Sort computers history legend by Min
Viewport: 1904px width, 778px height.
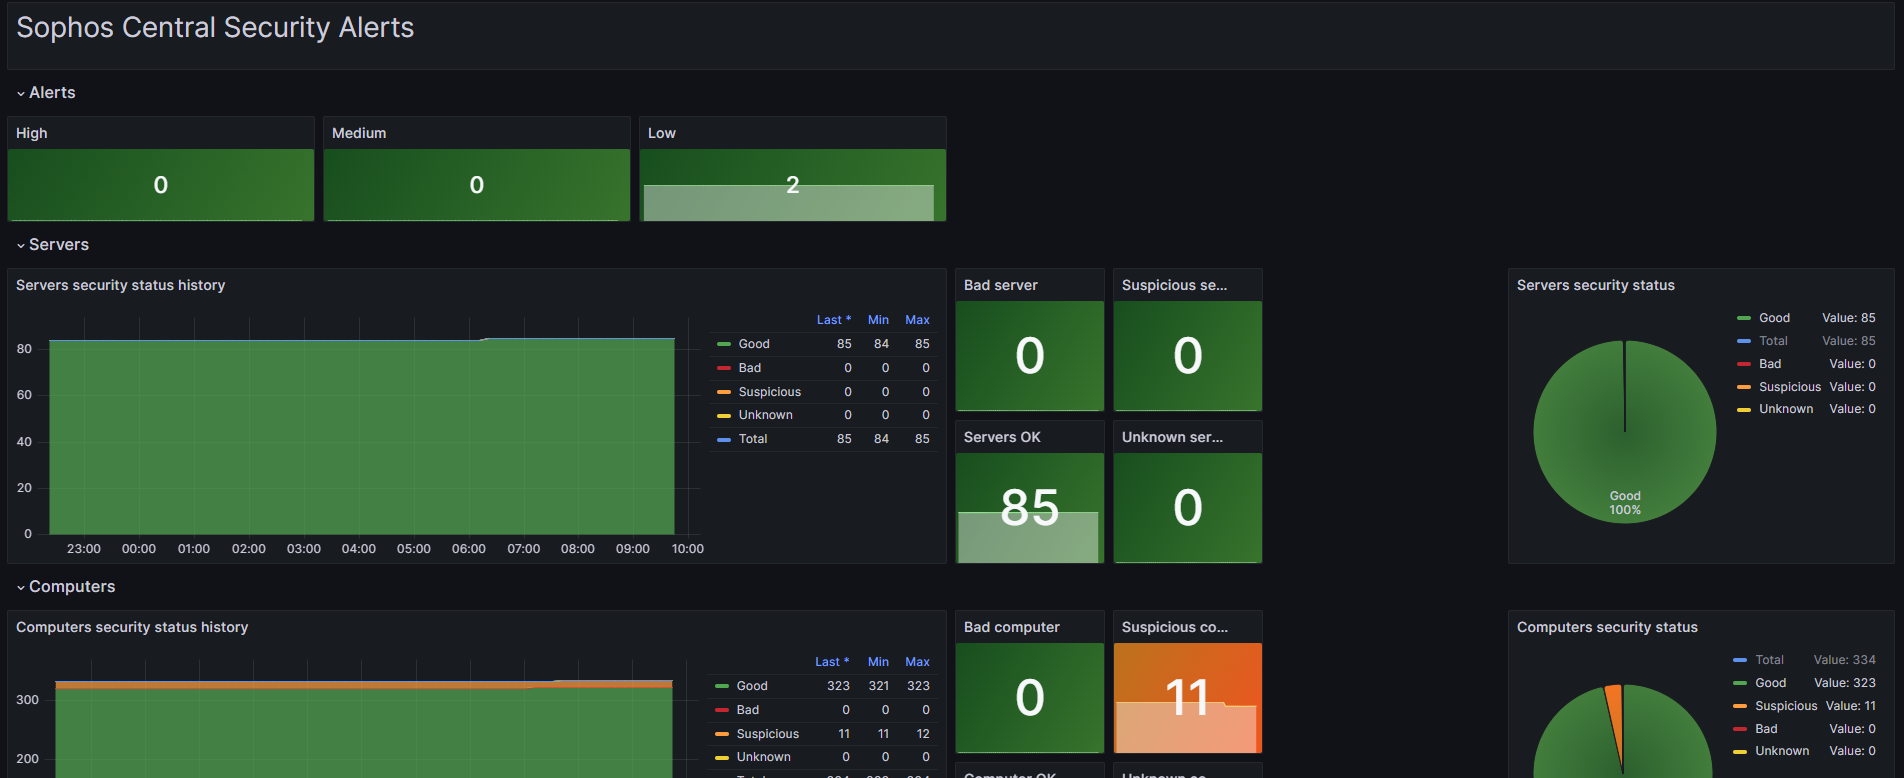coord(878,662)
